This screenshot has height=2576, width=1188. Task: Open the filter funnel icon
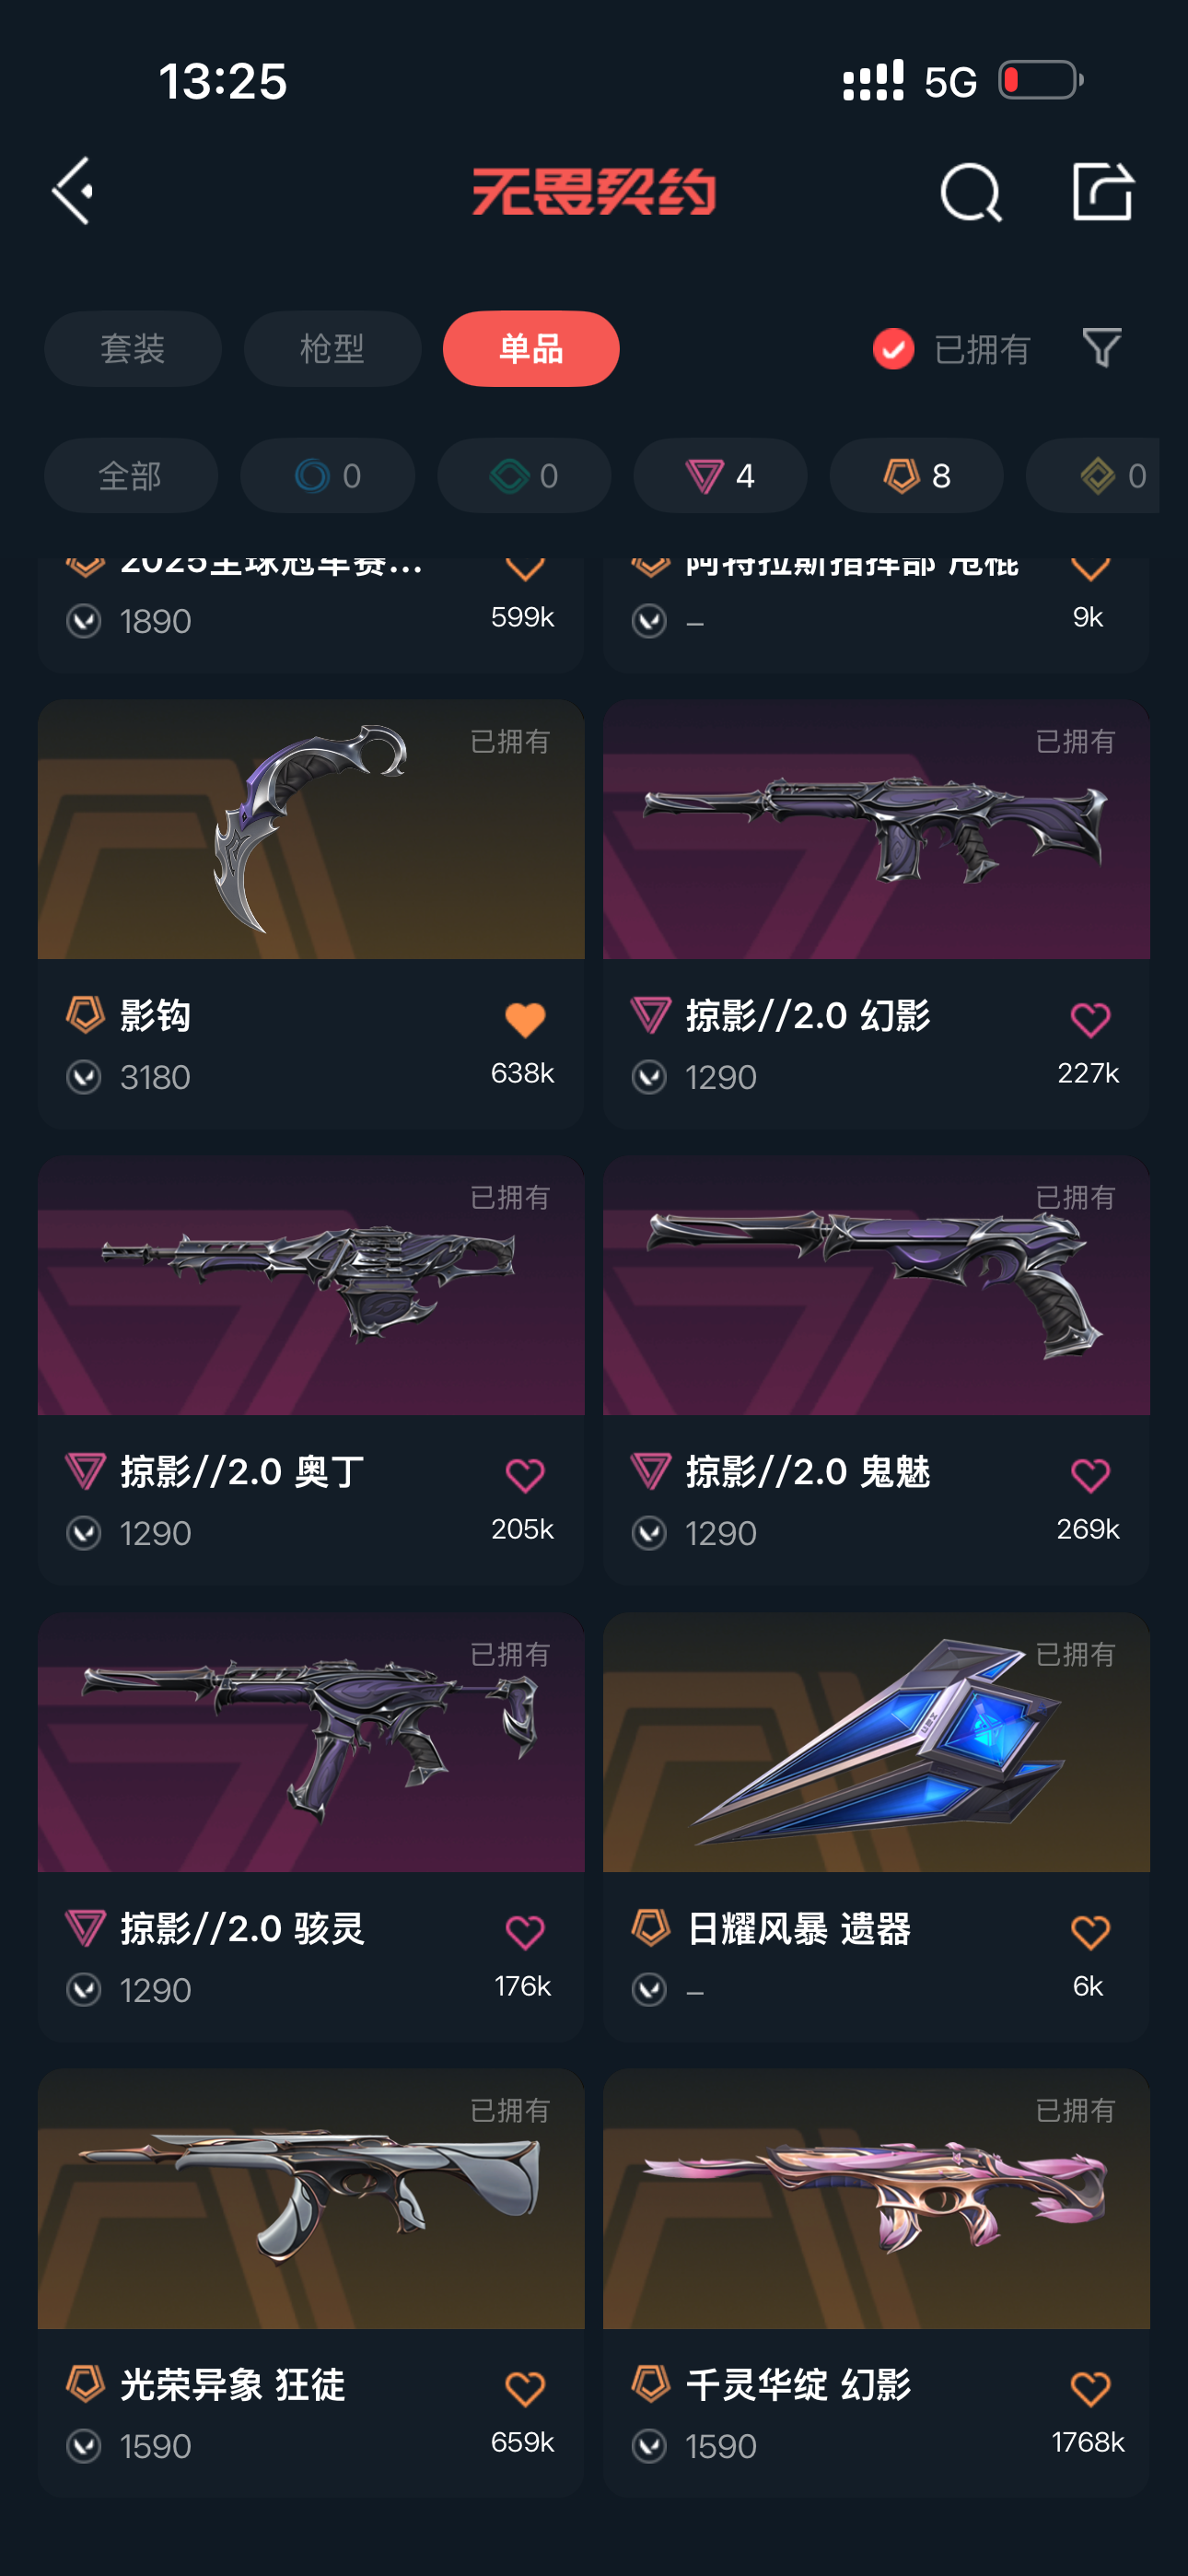pos(1101,347)
